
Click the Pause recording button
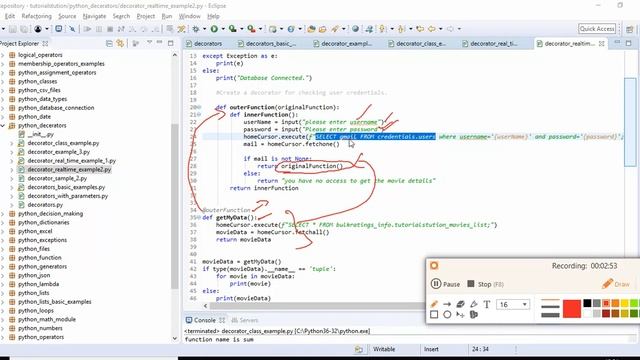coord(445,284)
